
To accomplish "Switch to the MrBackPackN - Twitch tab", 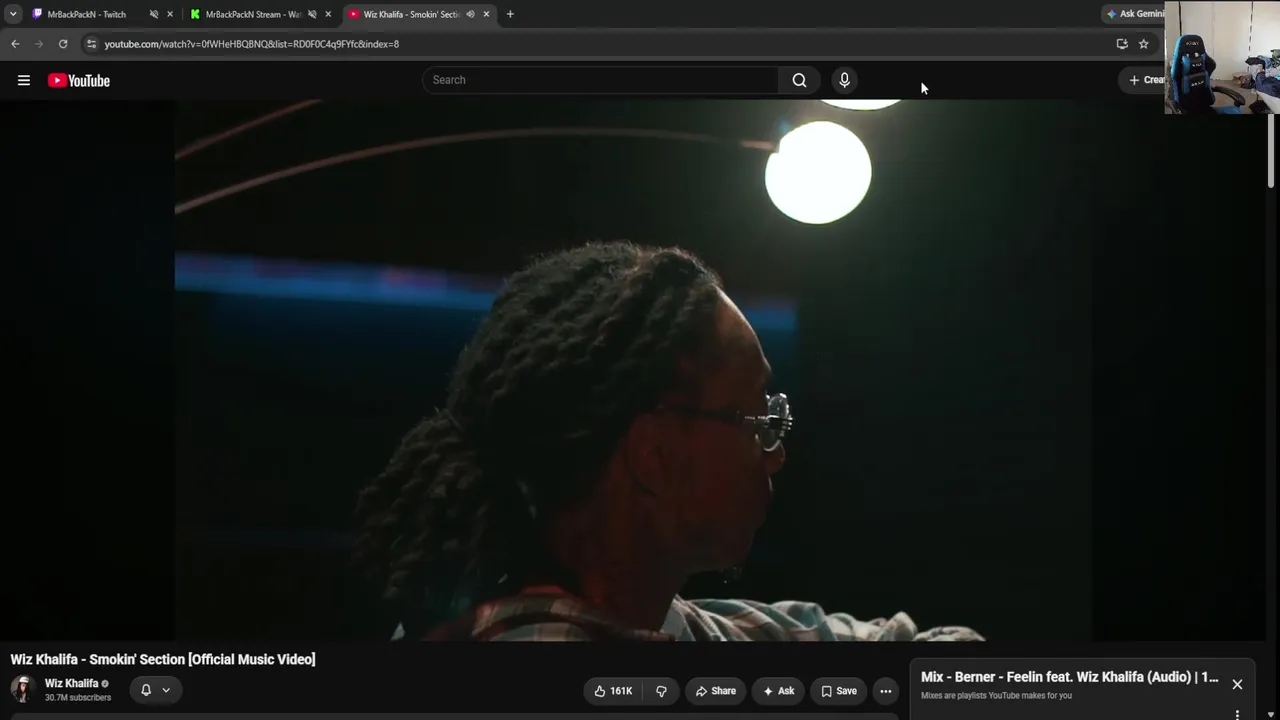I will coord(87,14).
